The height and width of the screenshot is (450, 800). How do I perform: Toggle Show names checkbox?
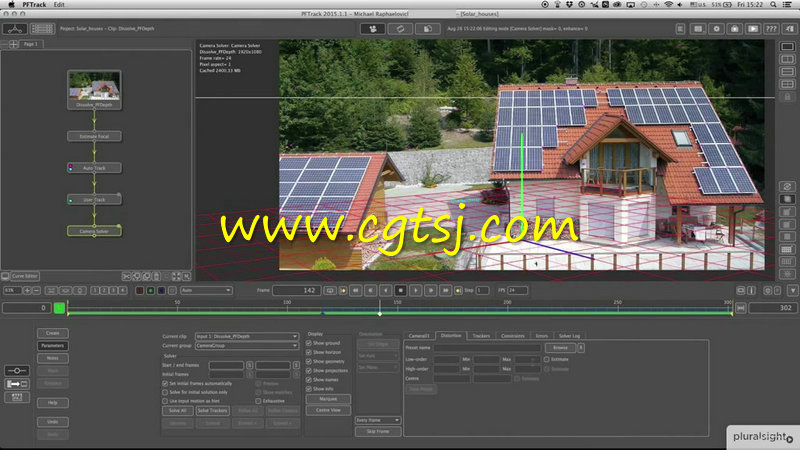point(309,380)
